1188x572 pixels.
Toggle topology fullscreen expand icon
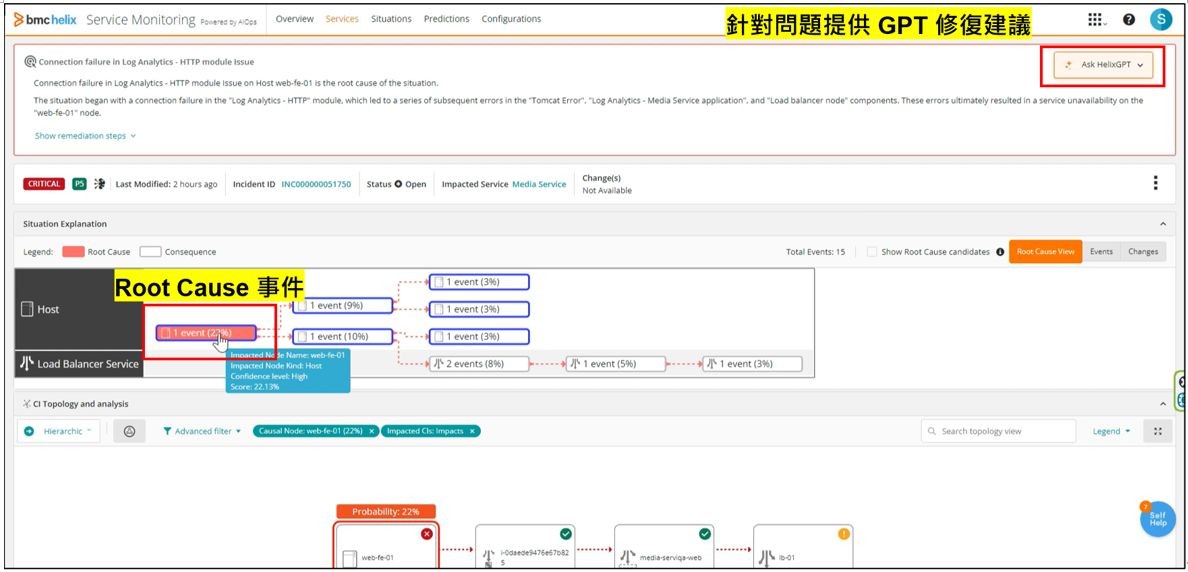1158,431
